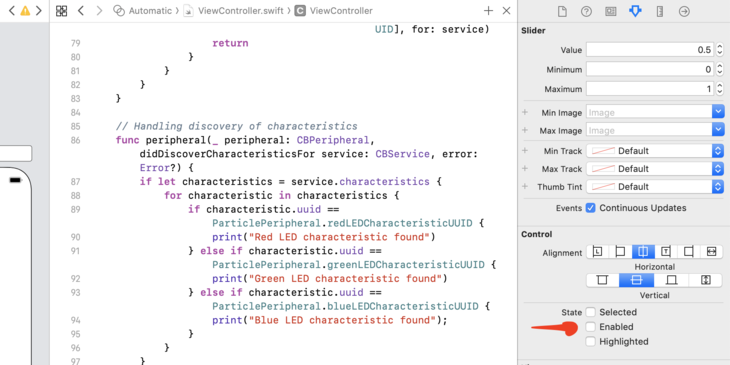Screen dimensions: 730x365
Task: Set vertical alignment to bottom
Action: pos(671,280)
